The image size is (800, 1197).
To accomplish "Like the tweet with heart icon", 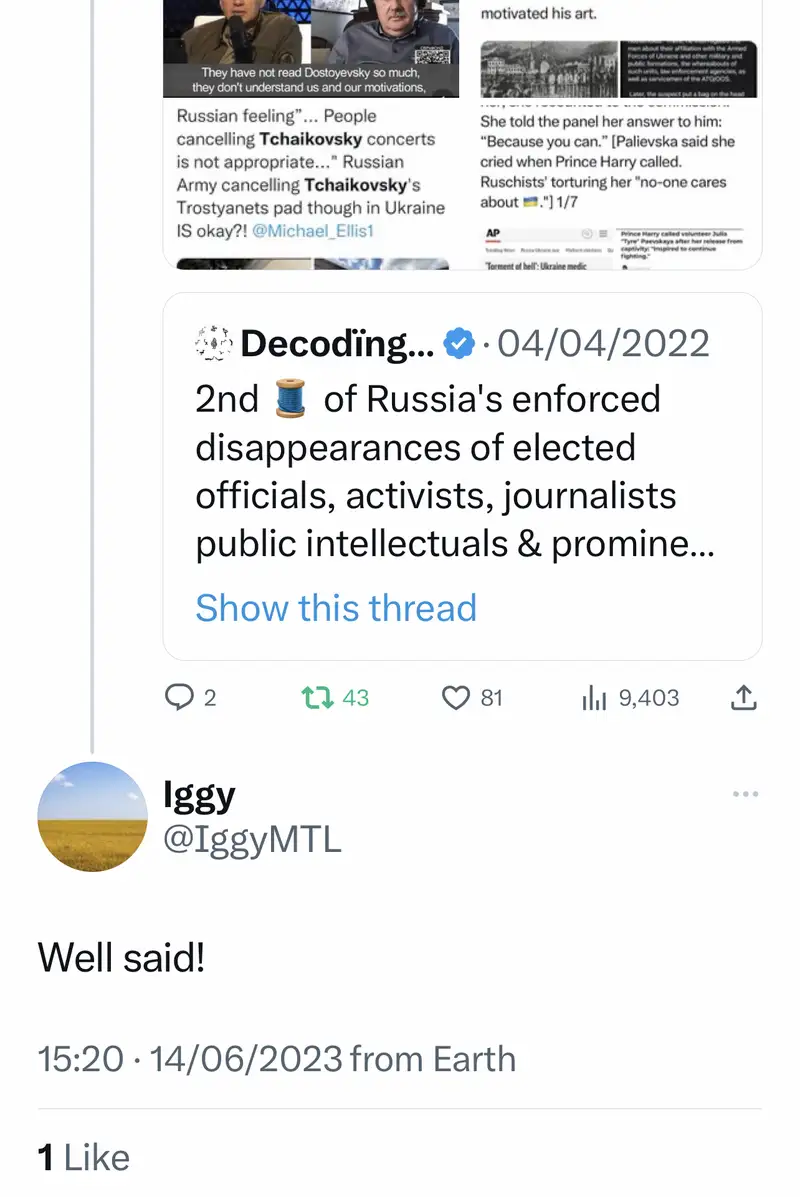I will pos(456,698).
